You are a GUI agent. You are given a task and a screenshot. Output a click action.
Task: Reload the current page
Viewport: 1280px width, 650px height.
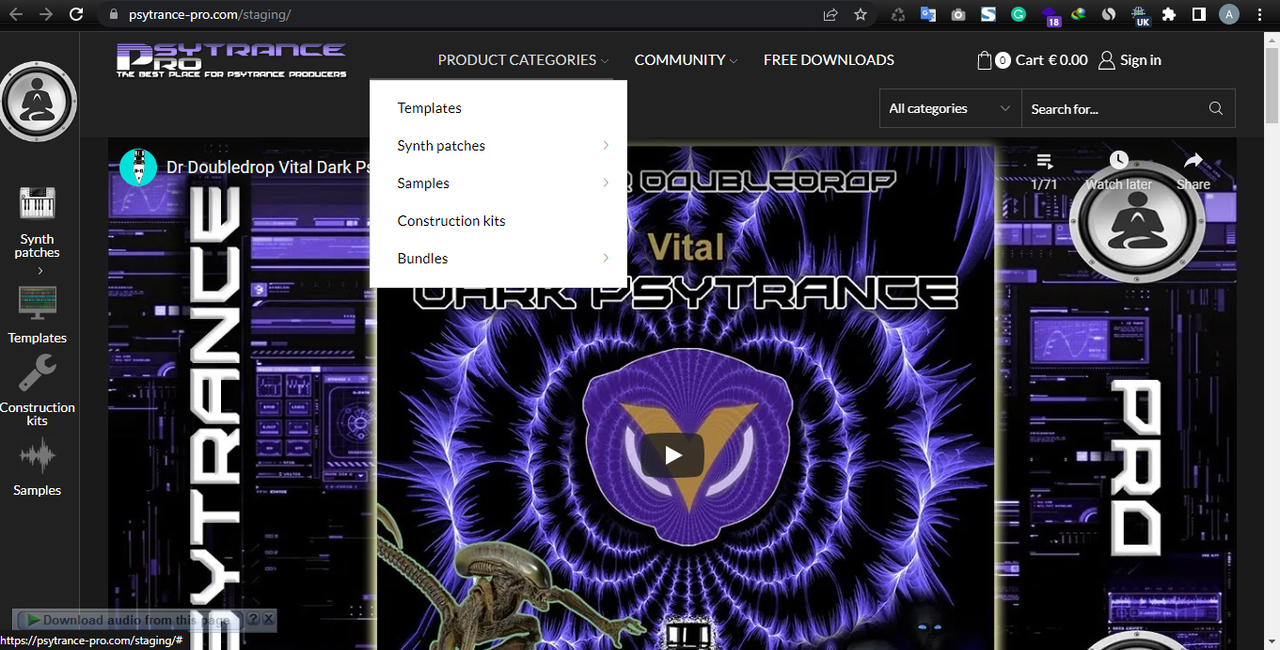point(76,15)
